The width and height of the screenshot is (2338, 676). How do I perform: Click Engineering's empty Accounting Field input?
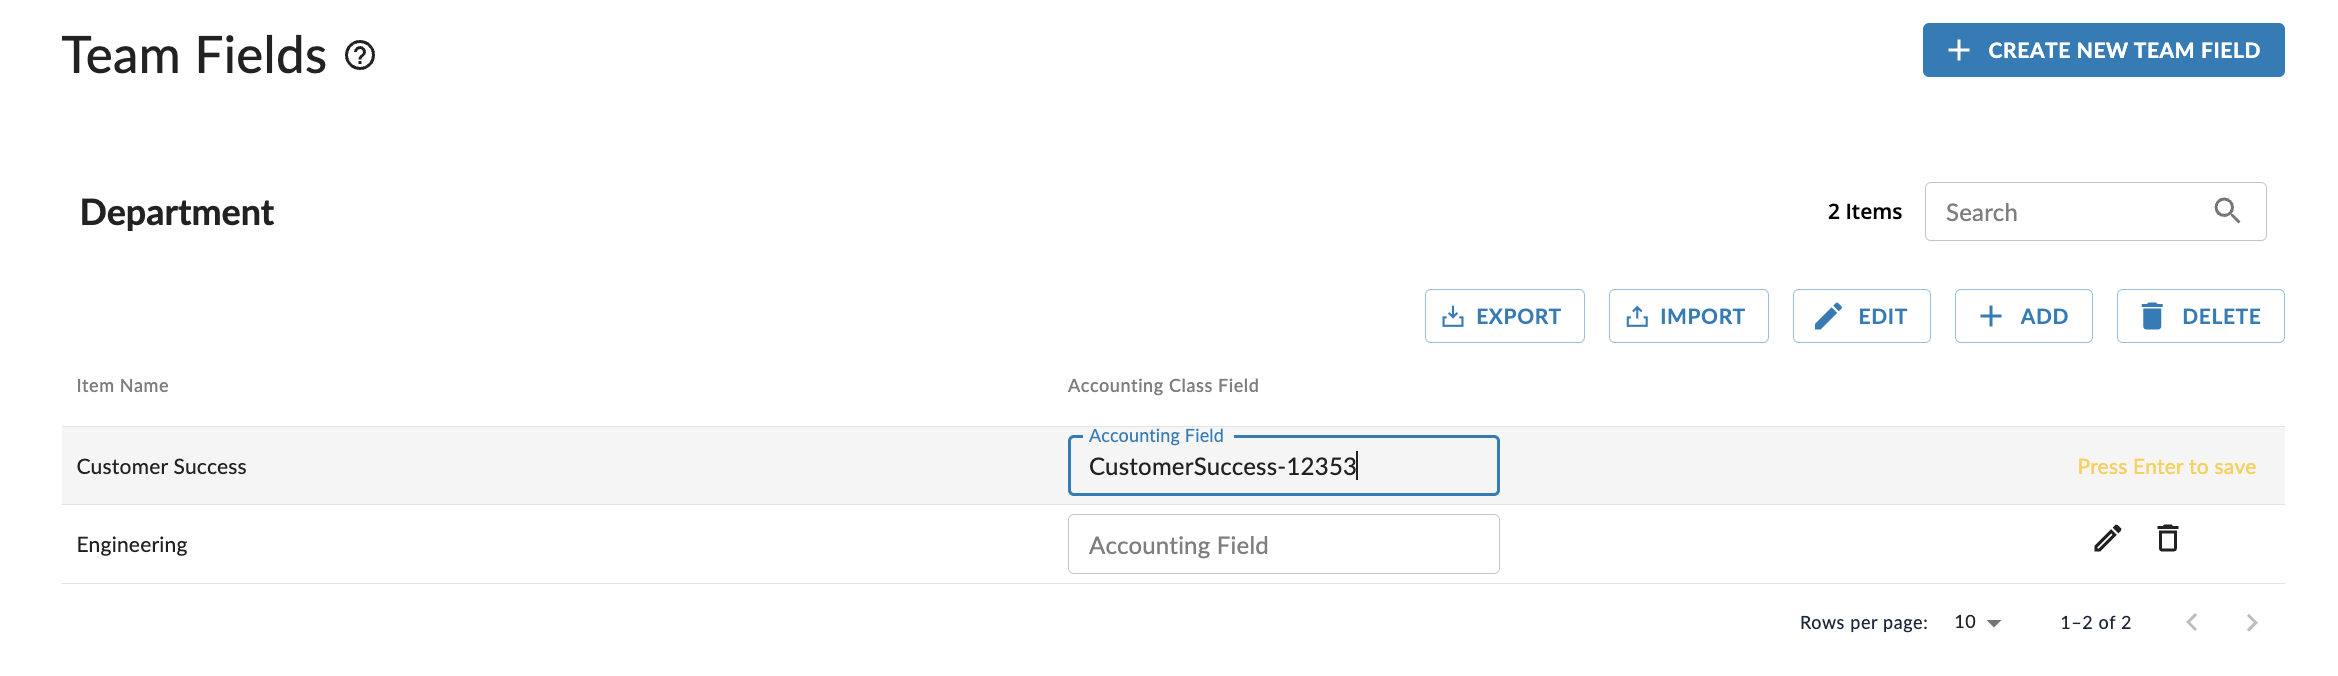pos(1282,545)
